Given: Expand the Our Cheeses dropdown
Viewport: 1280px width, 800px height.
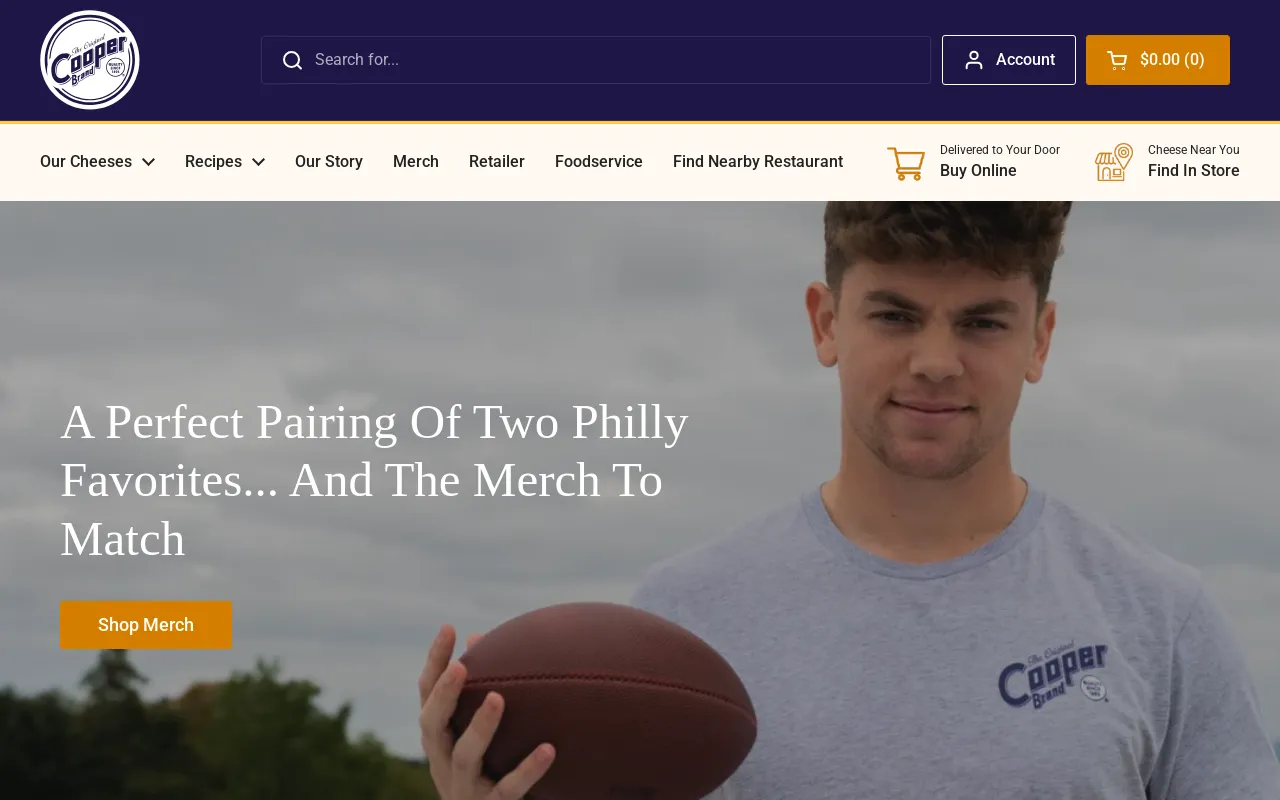Looking at the screenshot, I should point(86,161).
